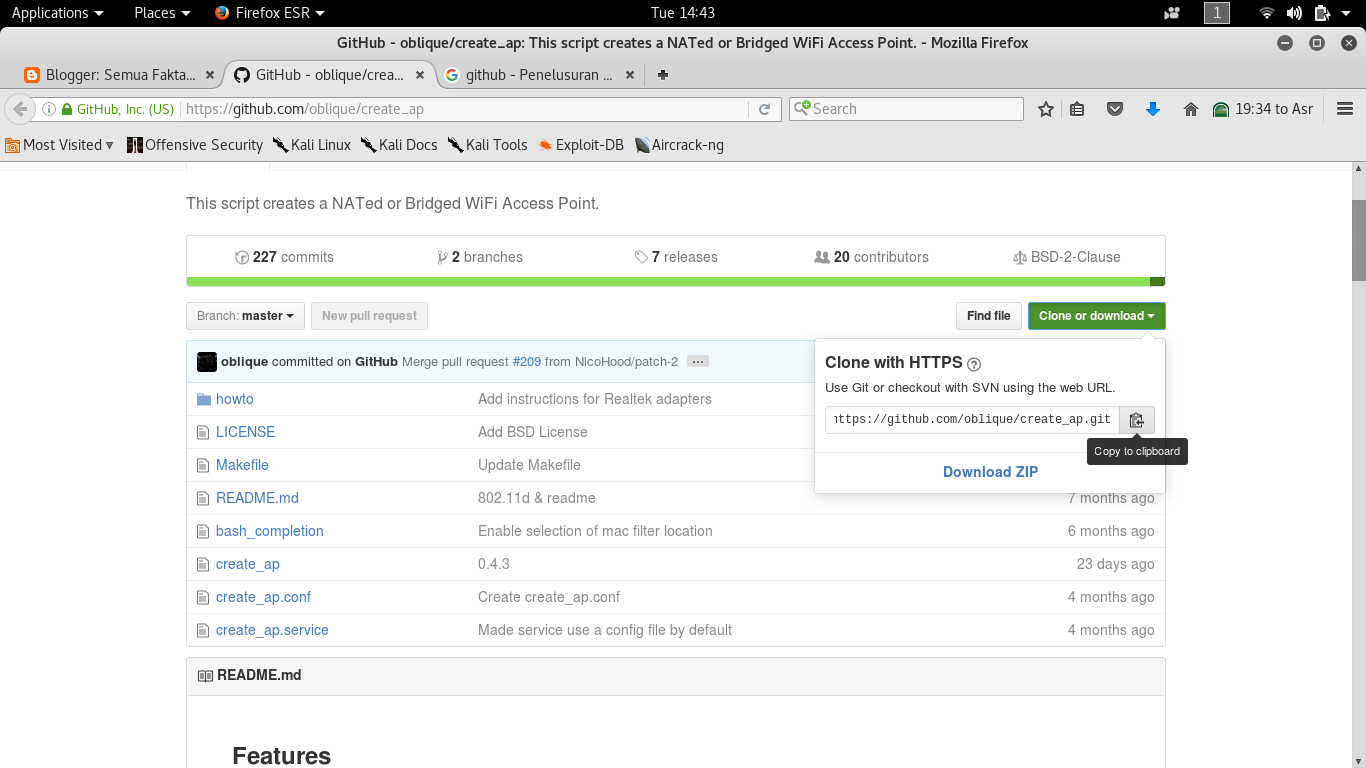Open the Places menu

[x=162, y=13]
